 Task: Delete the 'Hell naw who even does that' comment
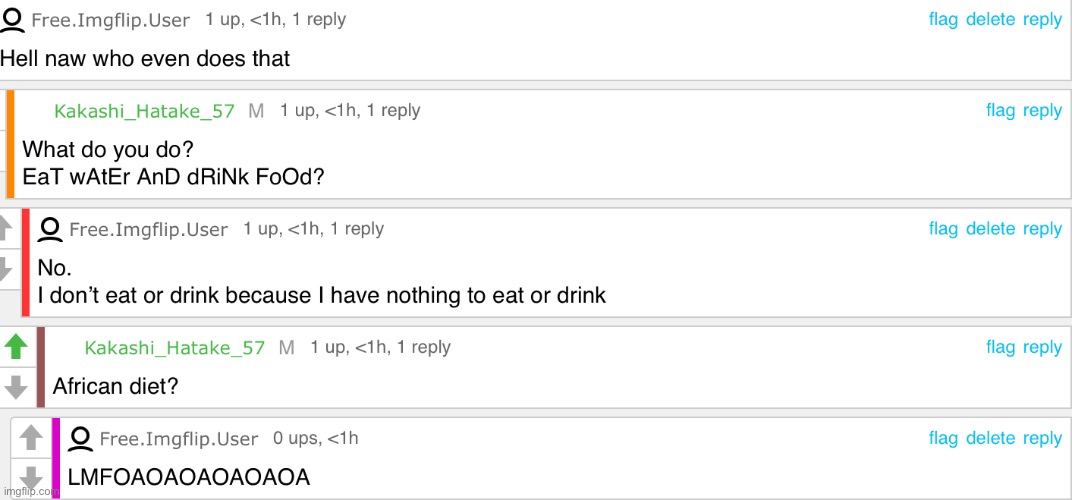click(990, 19)
